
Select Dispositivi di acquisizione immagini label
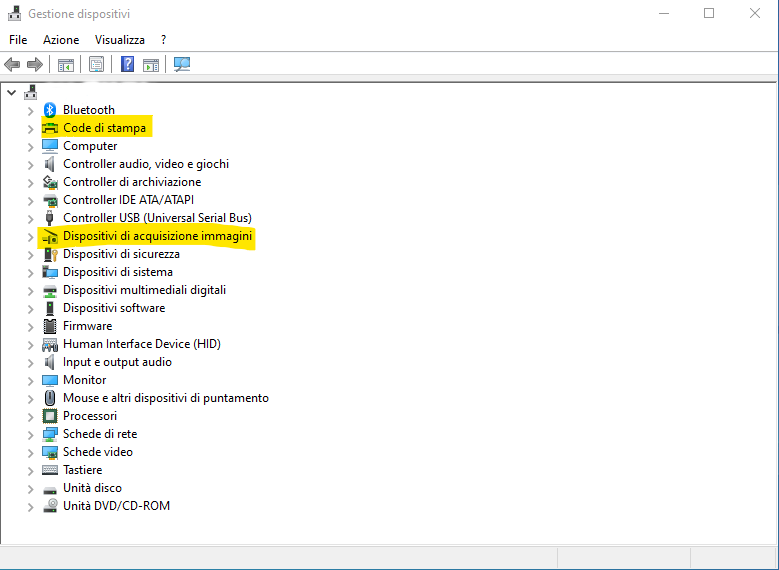tap(157, 236)
